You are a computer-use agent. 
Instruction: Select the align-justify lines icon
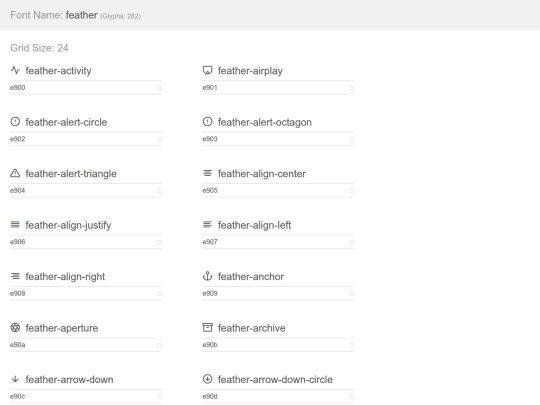coord(15,225)
